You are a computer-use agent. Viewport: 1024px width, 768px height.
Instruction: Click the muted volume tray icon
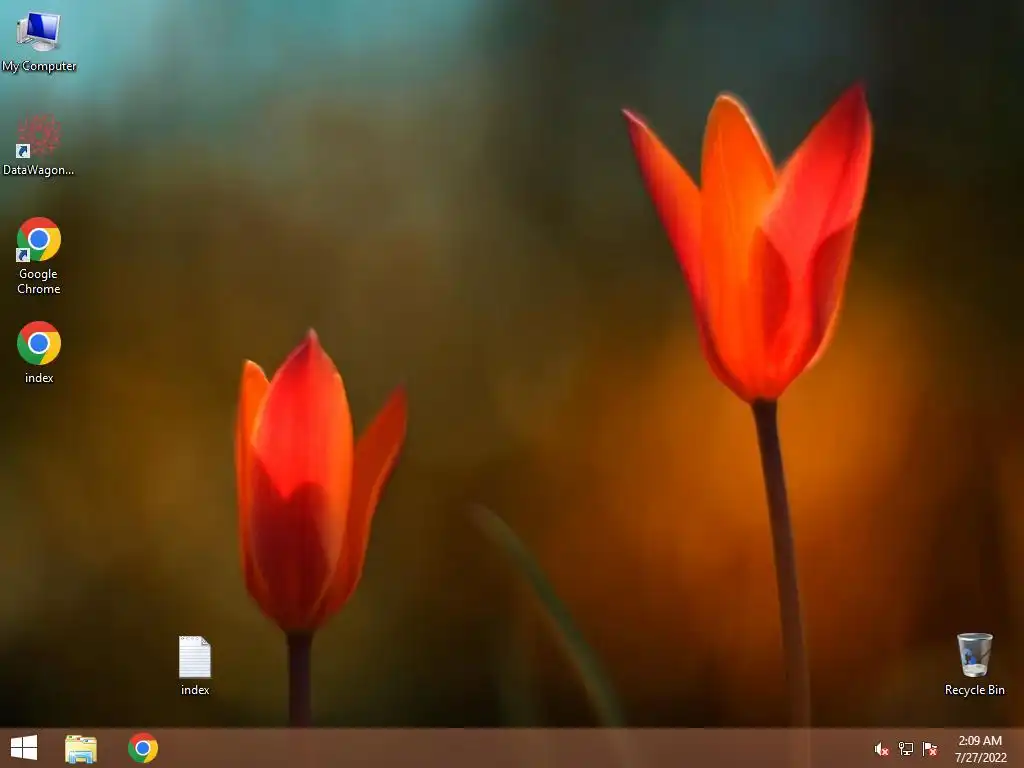pyautogui.click(x=882, y=749)
